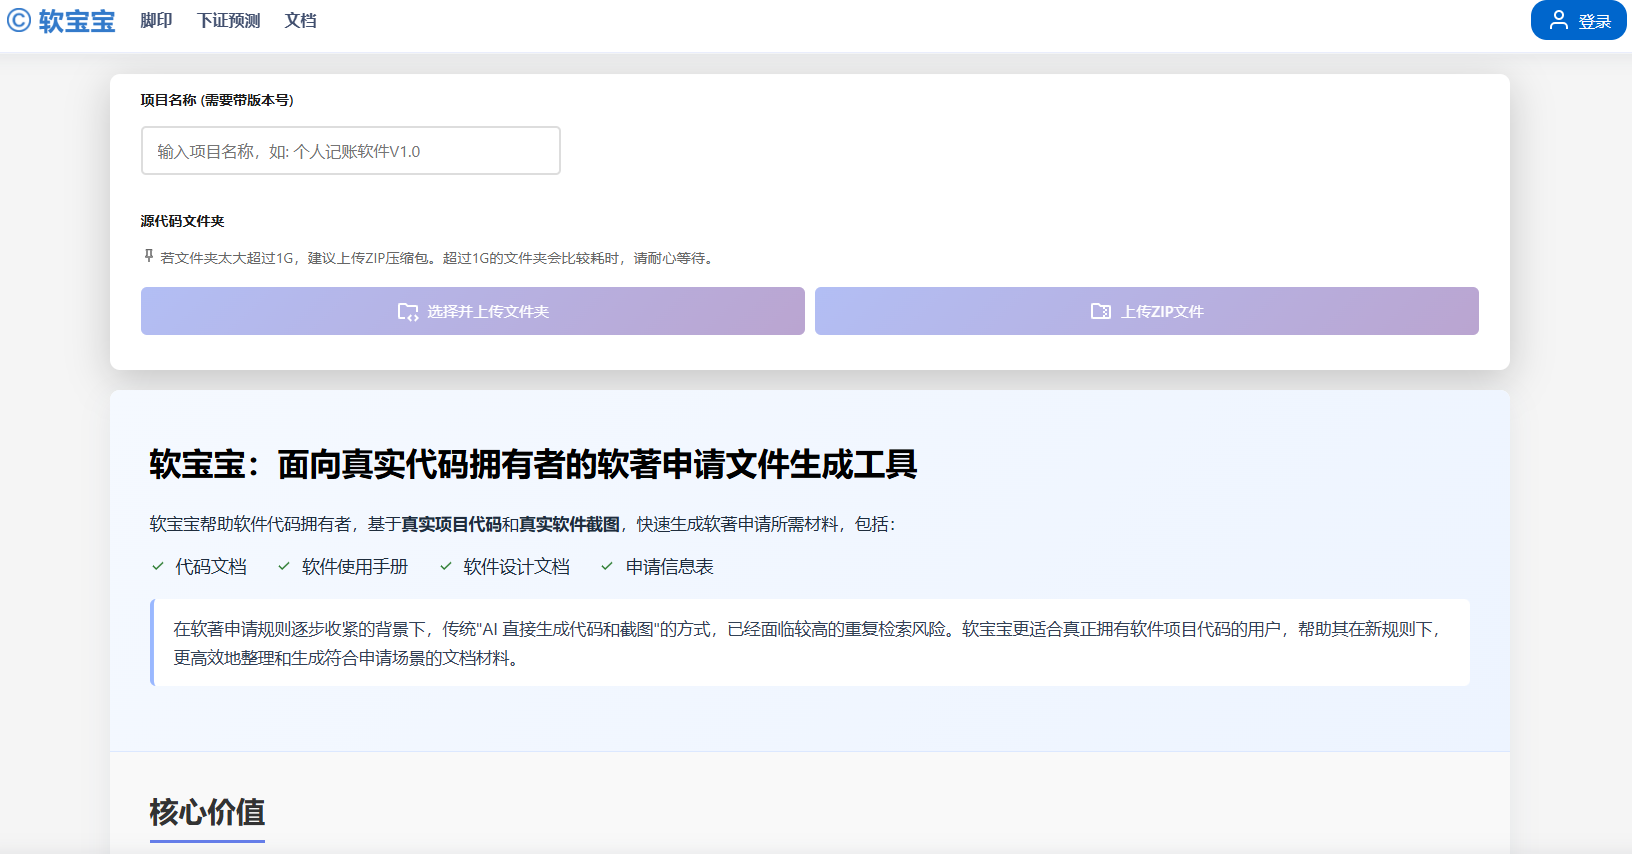The width and height of the screenshot is (1632, 854).
Task: Click the pin icon beside the upload hint
Action: [149, 256]
